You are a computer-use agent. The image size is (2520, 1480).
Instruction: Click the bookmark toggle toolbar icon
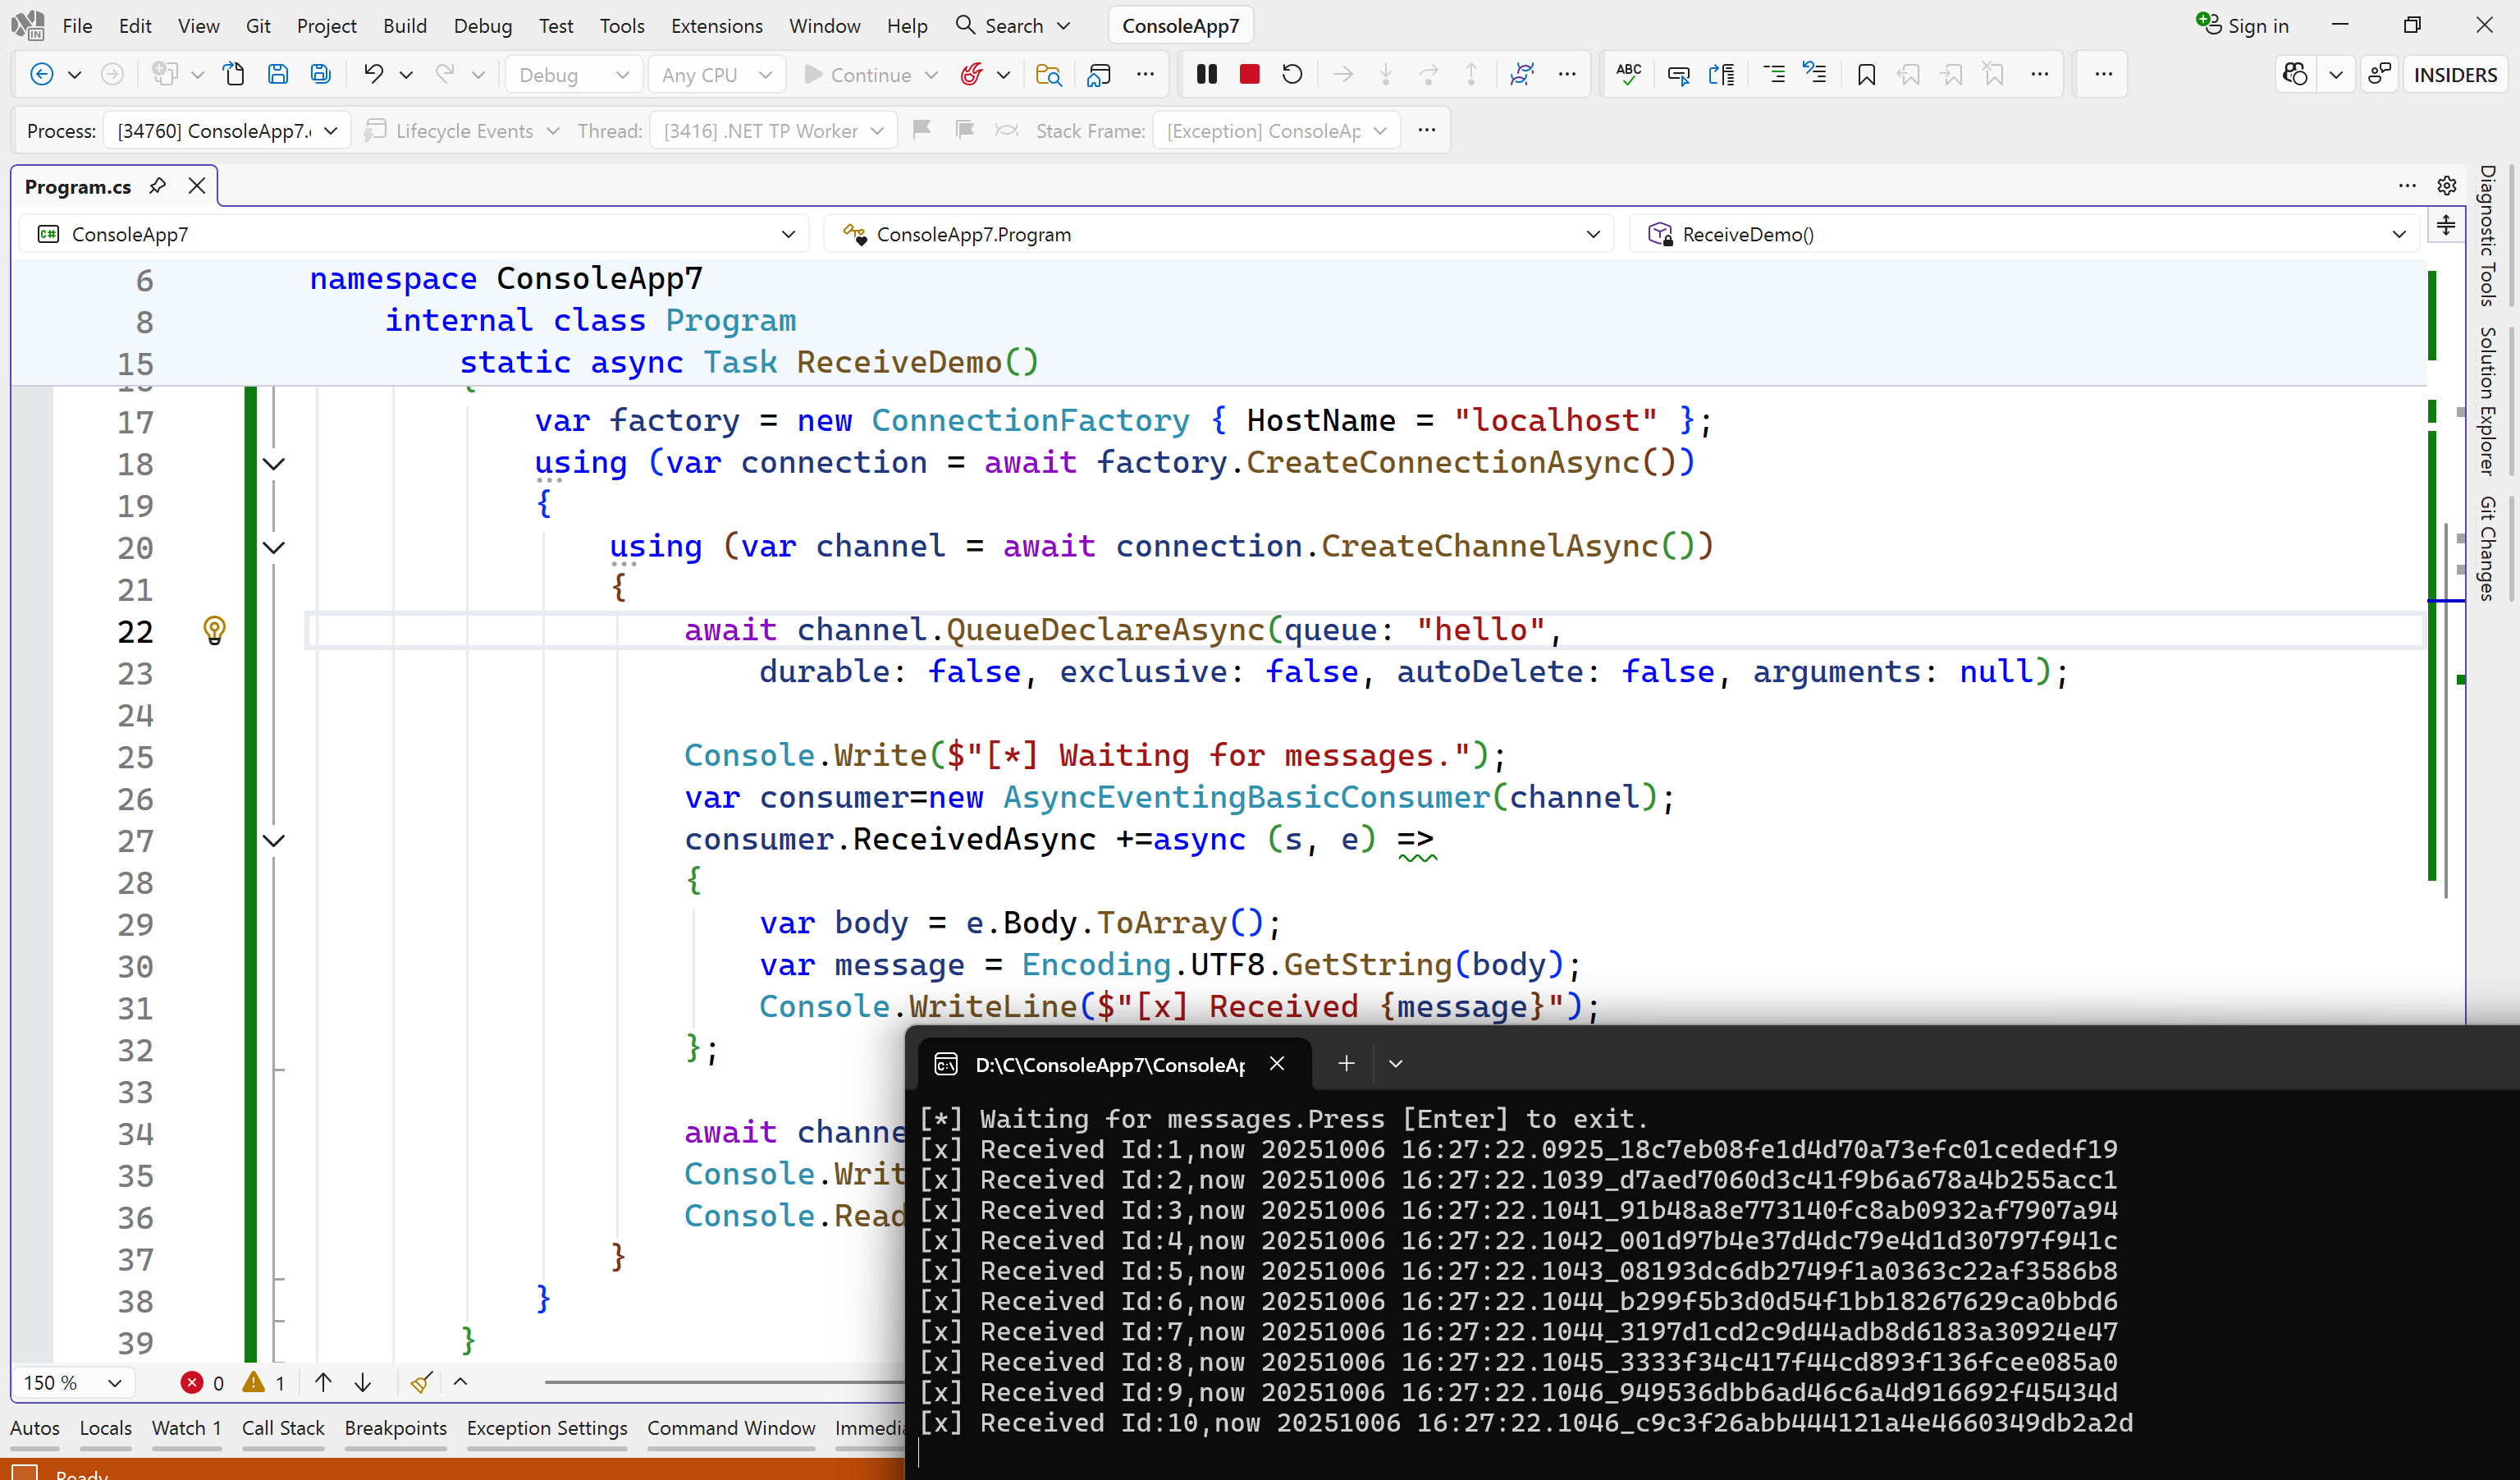(1865, 74)
